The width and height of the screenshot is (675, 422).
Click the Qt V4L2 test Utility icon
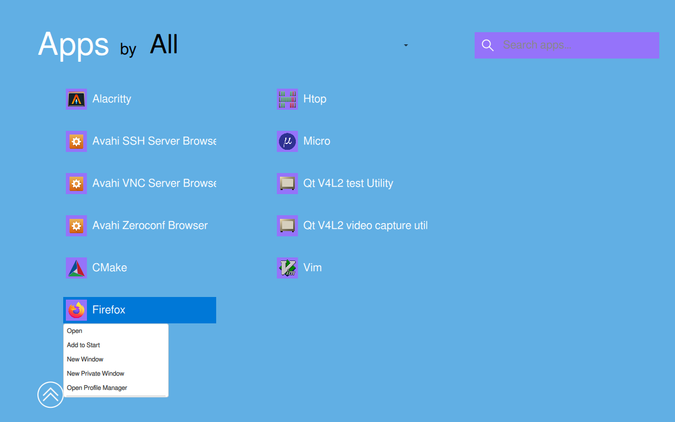(287, 183)
